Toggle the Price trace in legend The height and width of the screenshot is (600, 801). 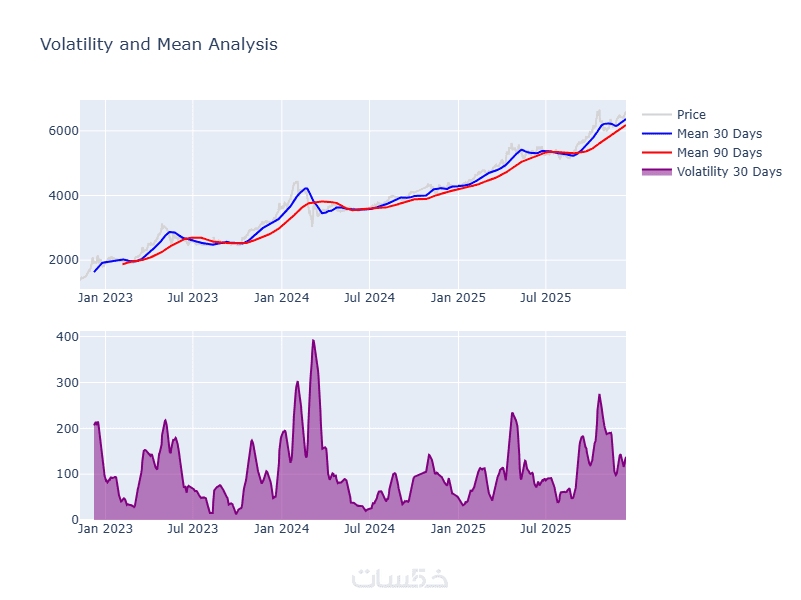tap(690, 114)
